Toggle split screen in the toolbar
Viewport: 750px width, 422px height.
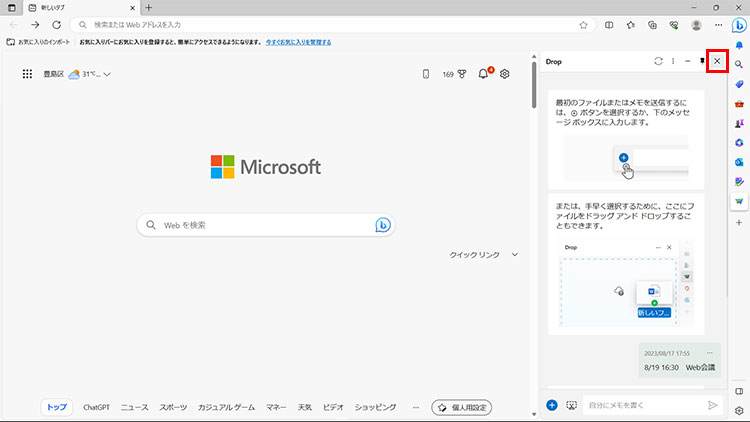[608, 25]
